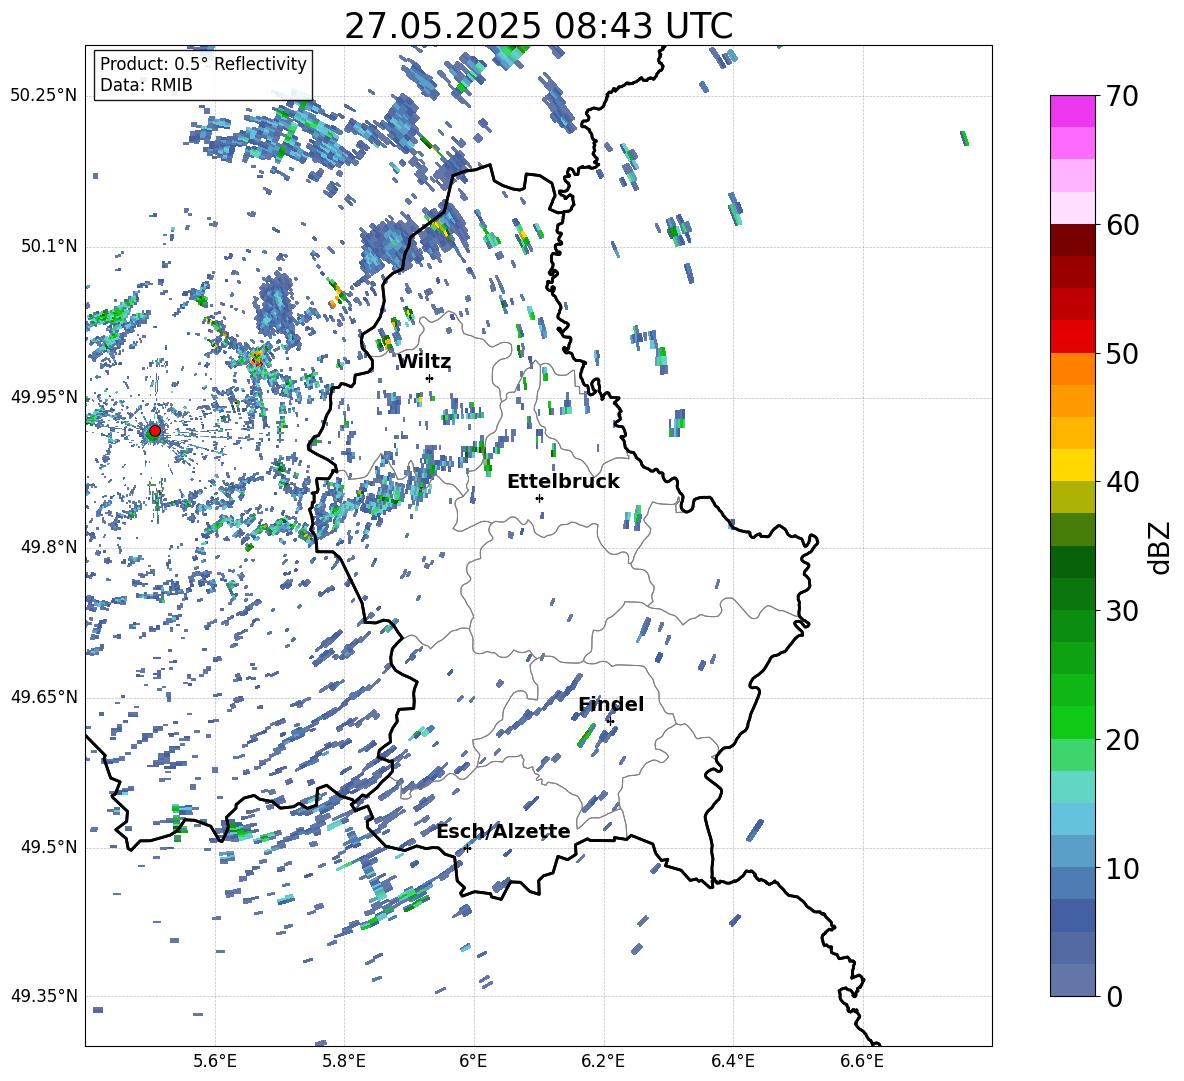The width and height of the screenshot is (1184, 1081).
Task: Click the green radar echo west of Findel
Action: [586, 735]
